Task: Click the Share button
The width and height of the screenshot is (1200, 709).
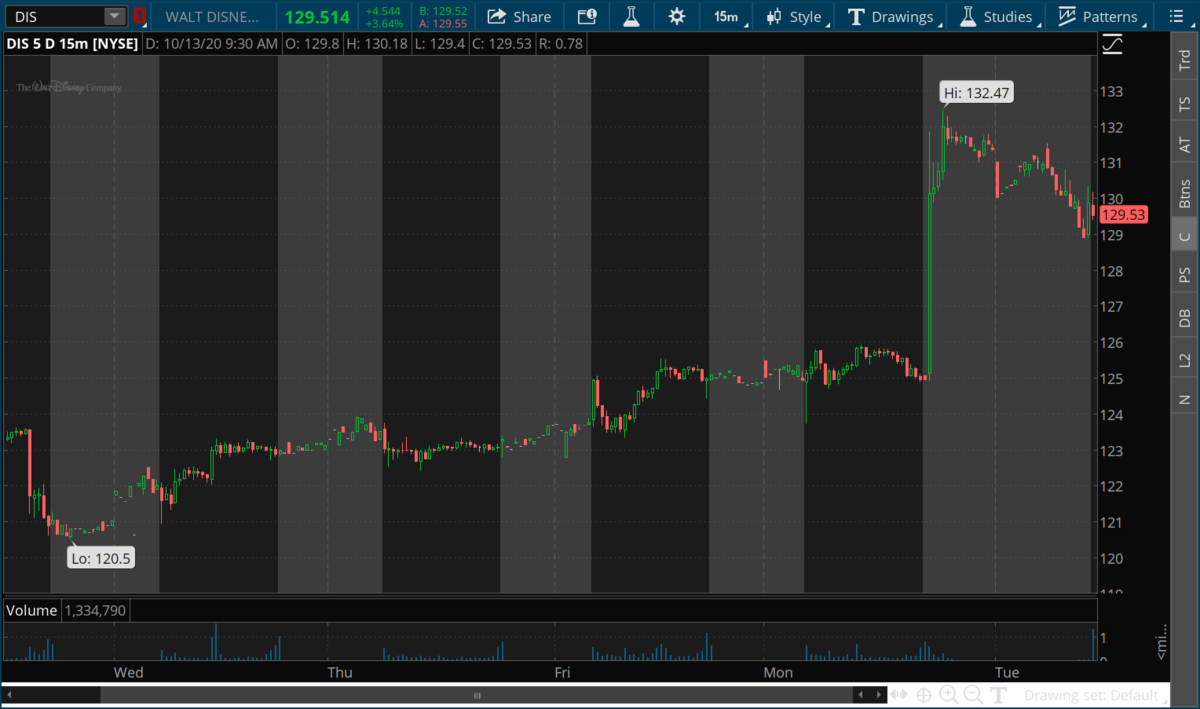Action: [x=519, y=16]
